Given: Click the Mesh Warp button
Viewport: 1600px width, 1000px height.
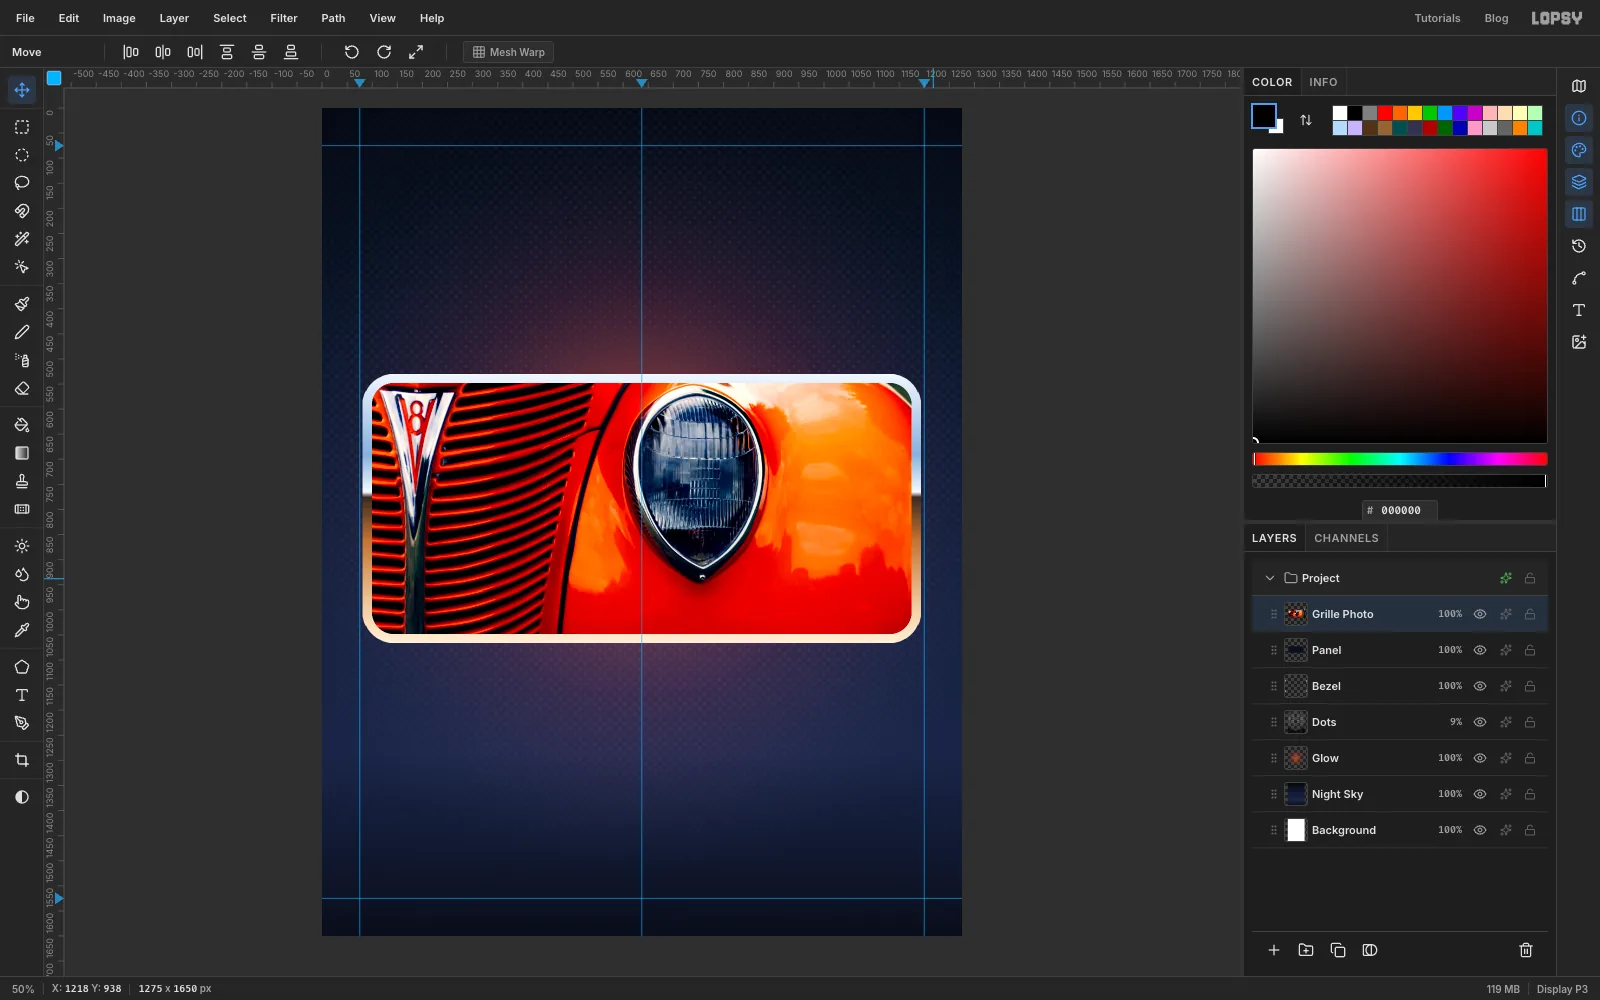Looking at the screenshot, I should tap(508, 52).
